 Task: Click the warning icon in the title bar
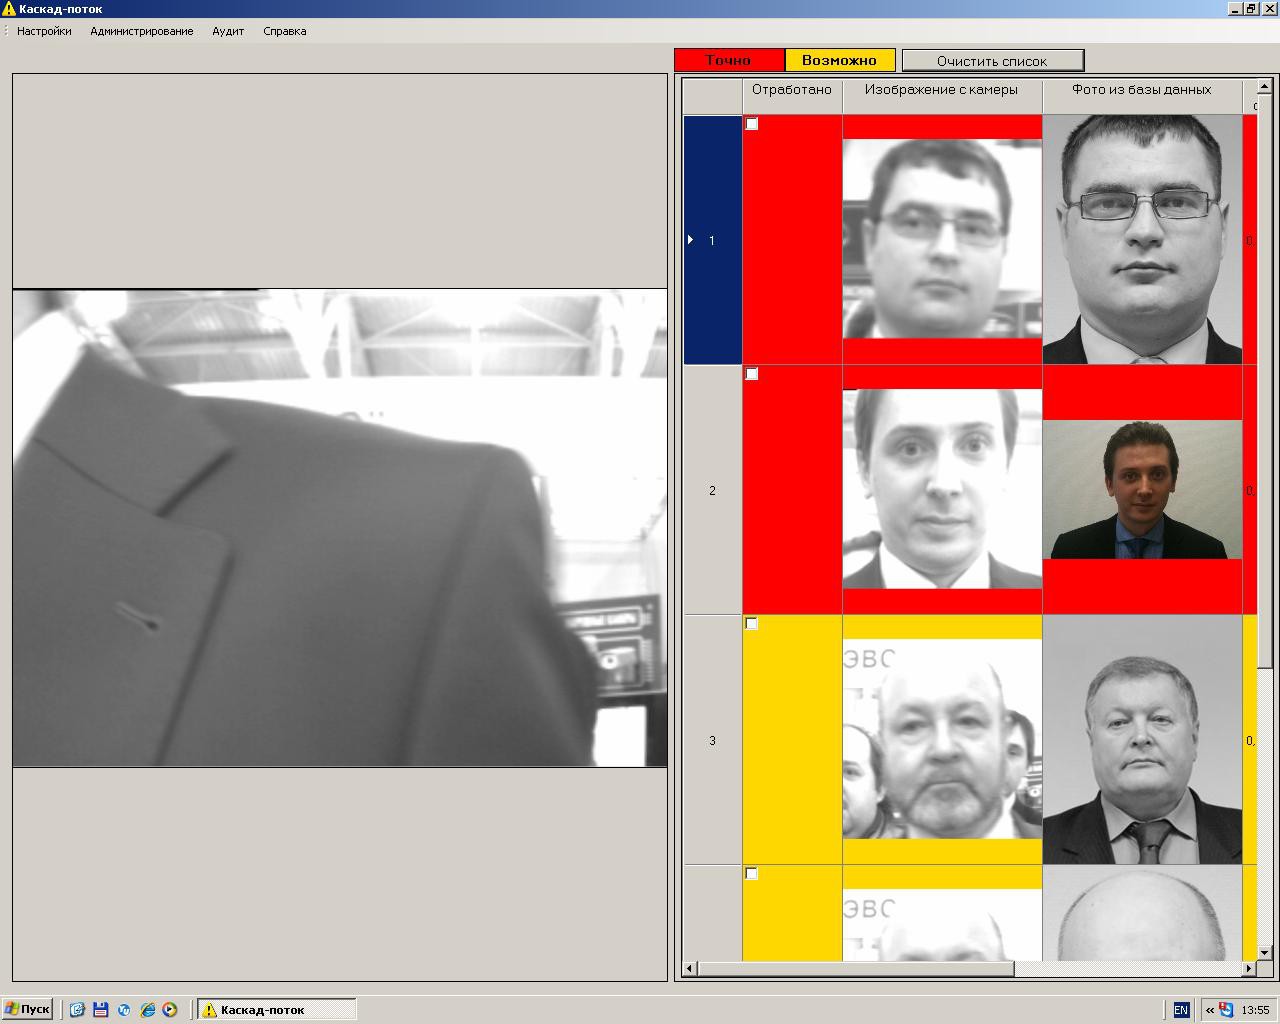coord(9,9)
